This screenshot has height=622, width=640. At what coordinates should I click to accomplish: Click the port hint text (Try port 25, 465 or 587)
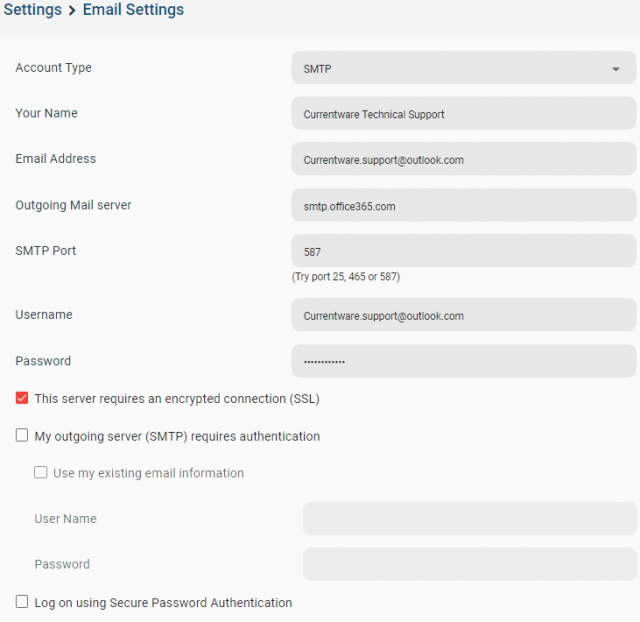pyautogui.click(x=346, y=277)
